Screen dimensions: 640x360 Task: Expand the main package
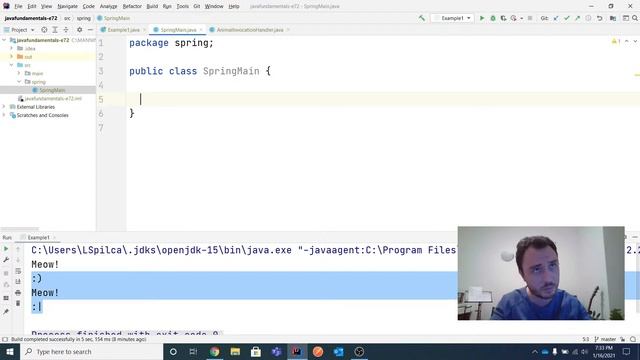(x=19, y=73)
